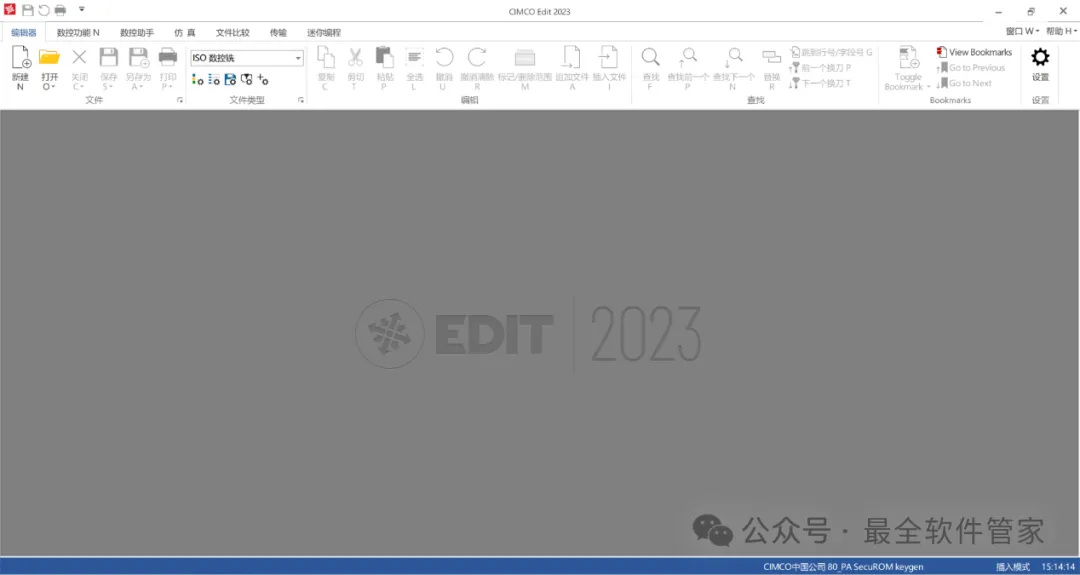Click the blue floppy-with-gear file type icon
Viewport: 1080px width, 575px height.
[230, 80]
